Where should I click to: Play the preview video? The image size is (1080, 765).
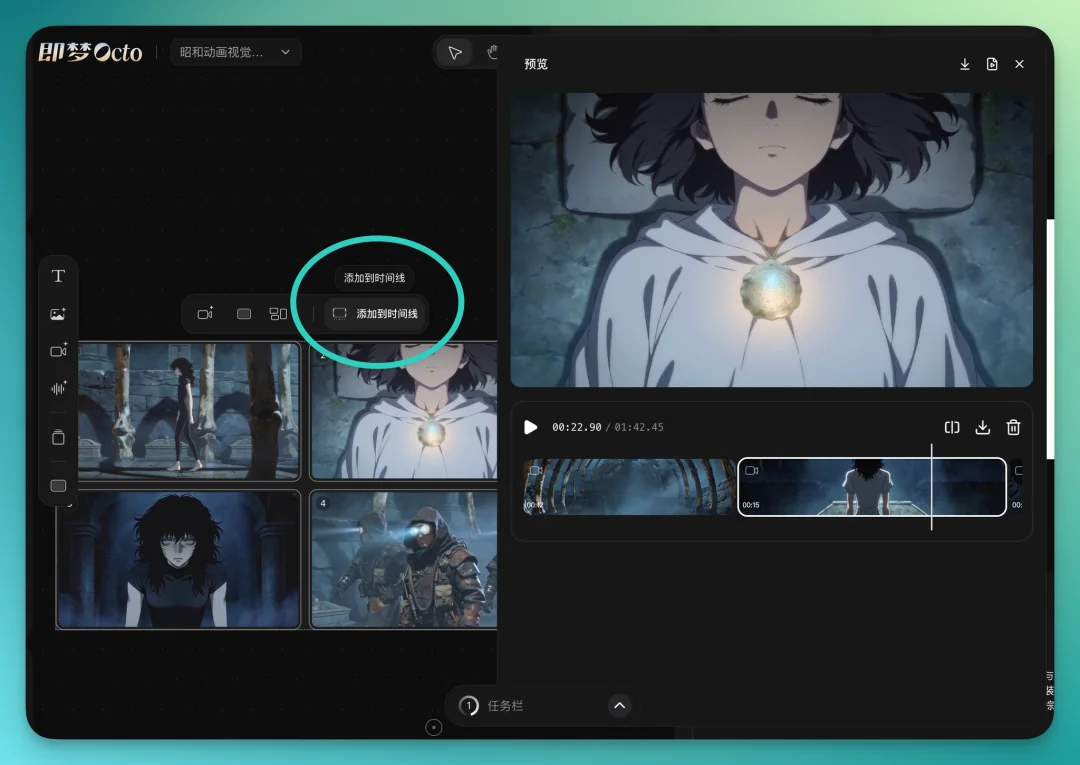click(x=531, y=427)
